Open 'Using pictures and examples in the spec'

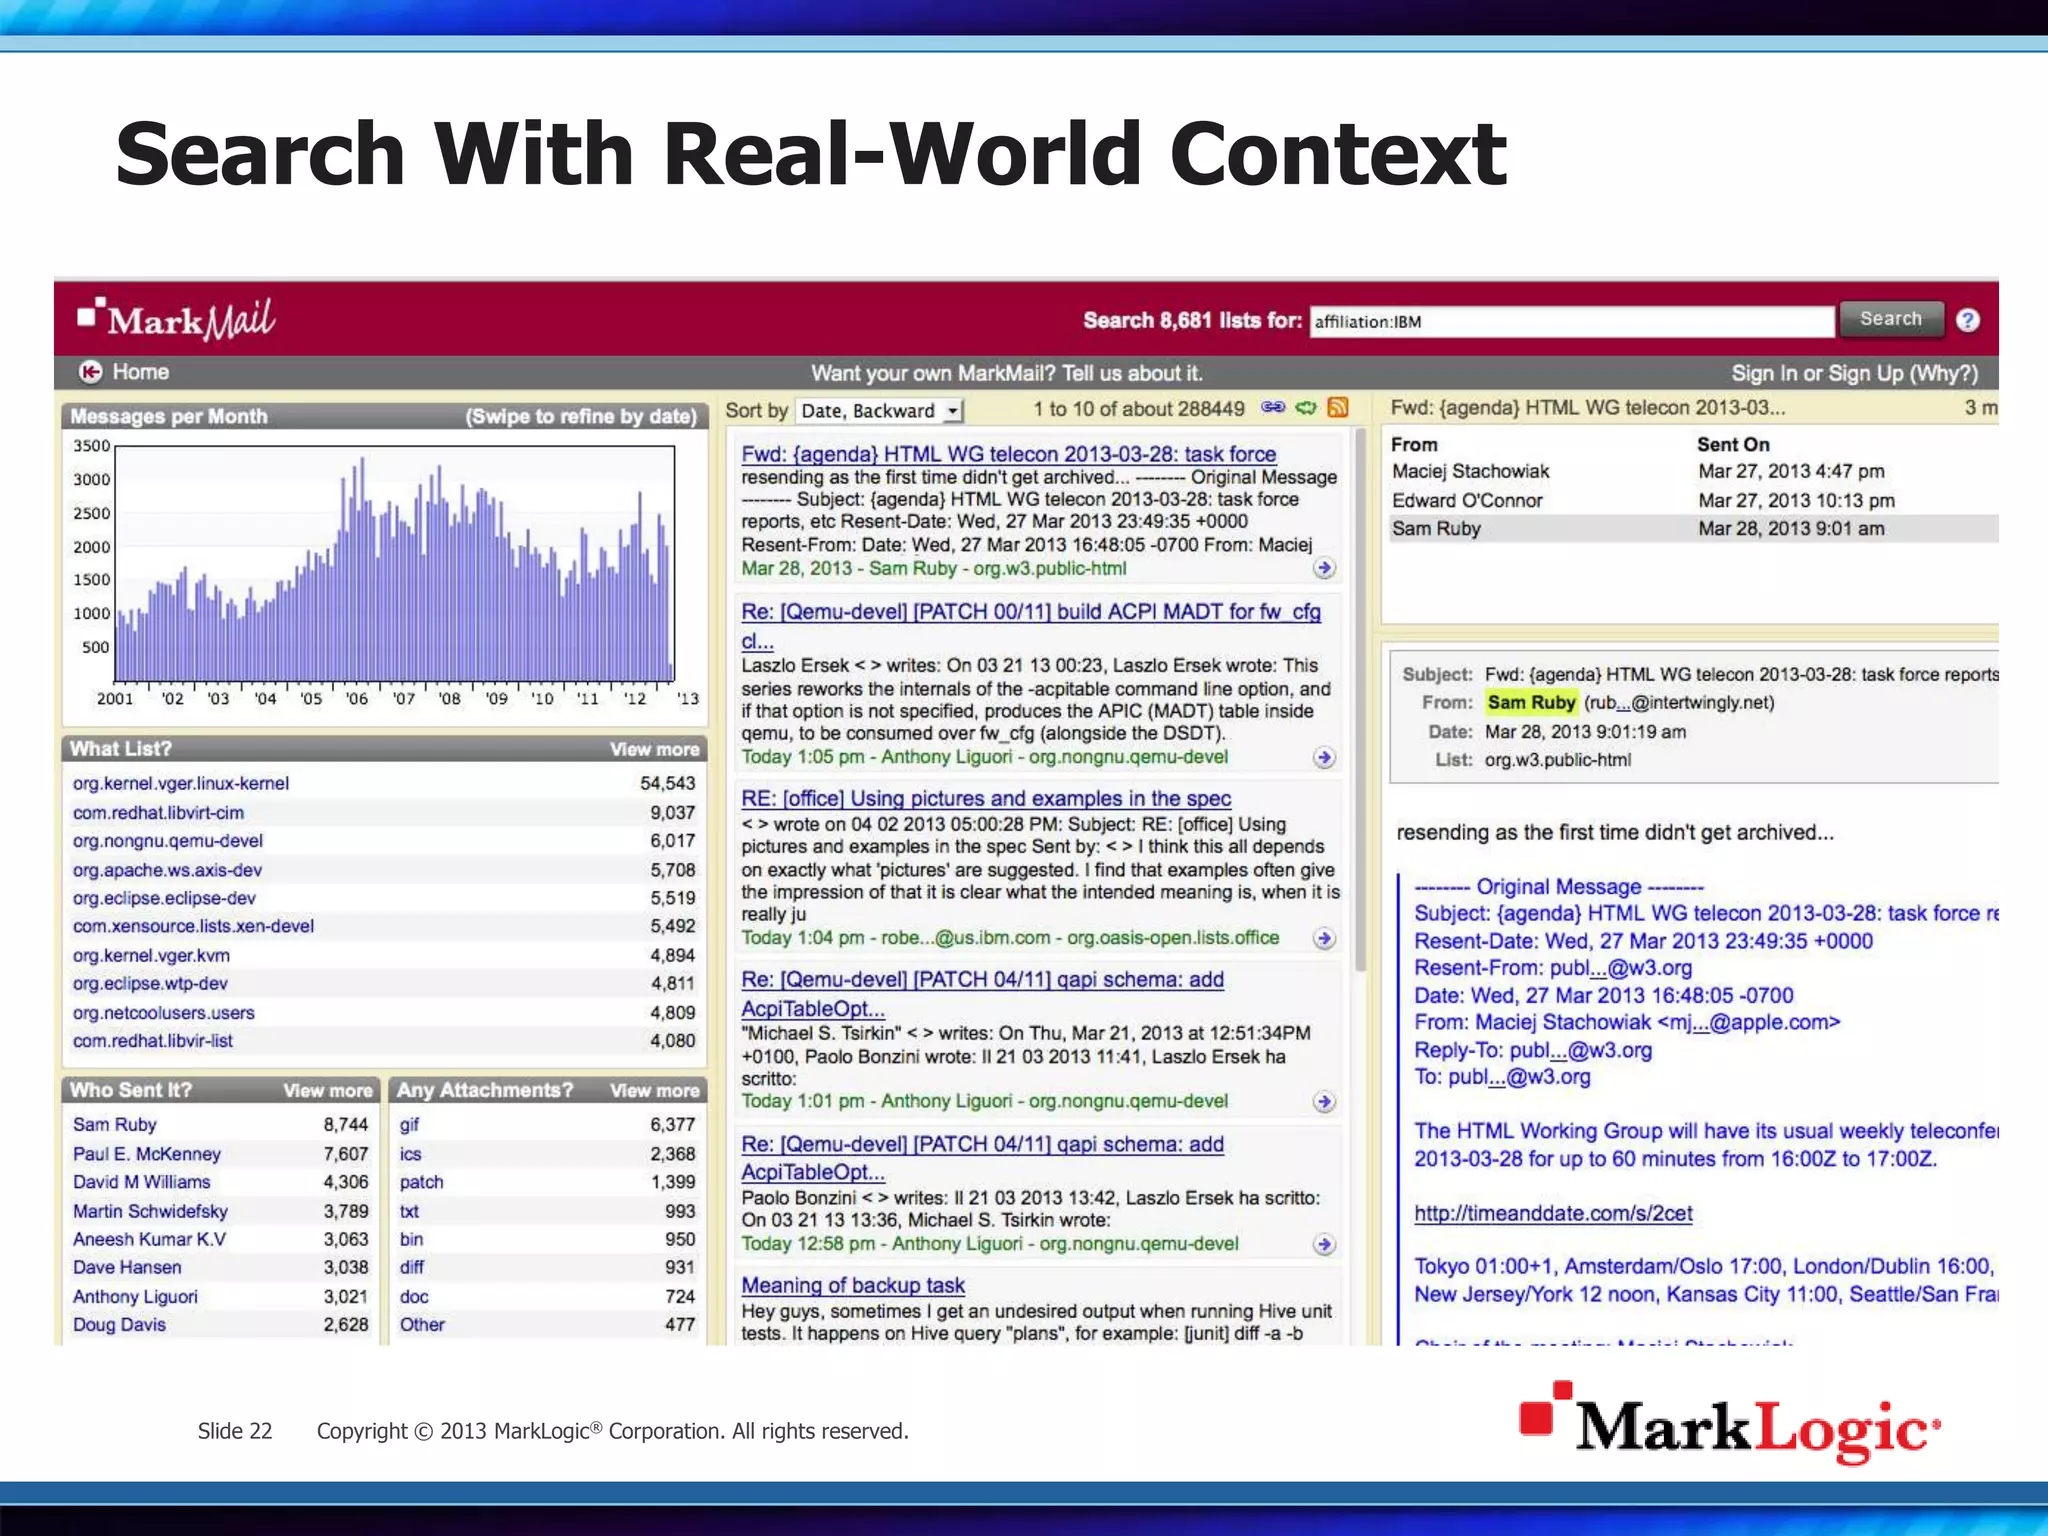click(985, 799)
